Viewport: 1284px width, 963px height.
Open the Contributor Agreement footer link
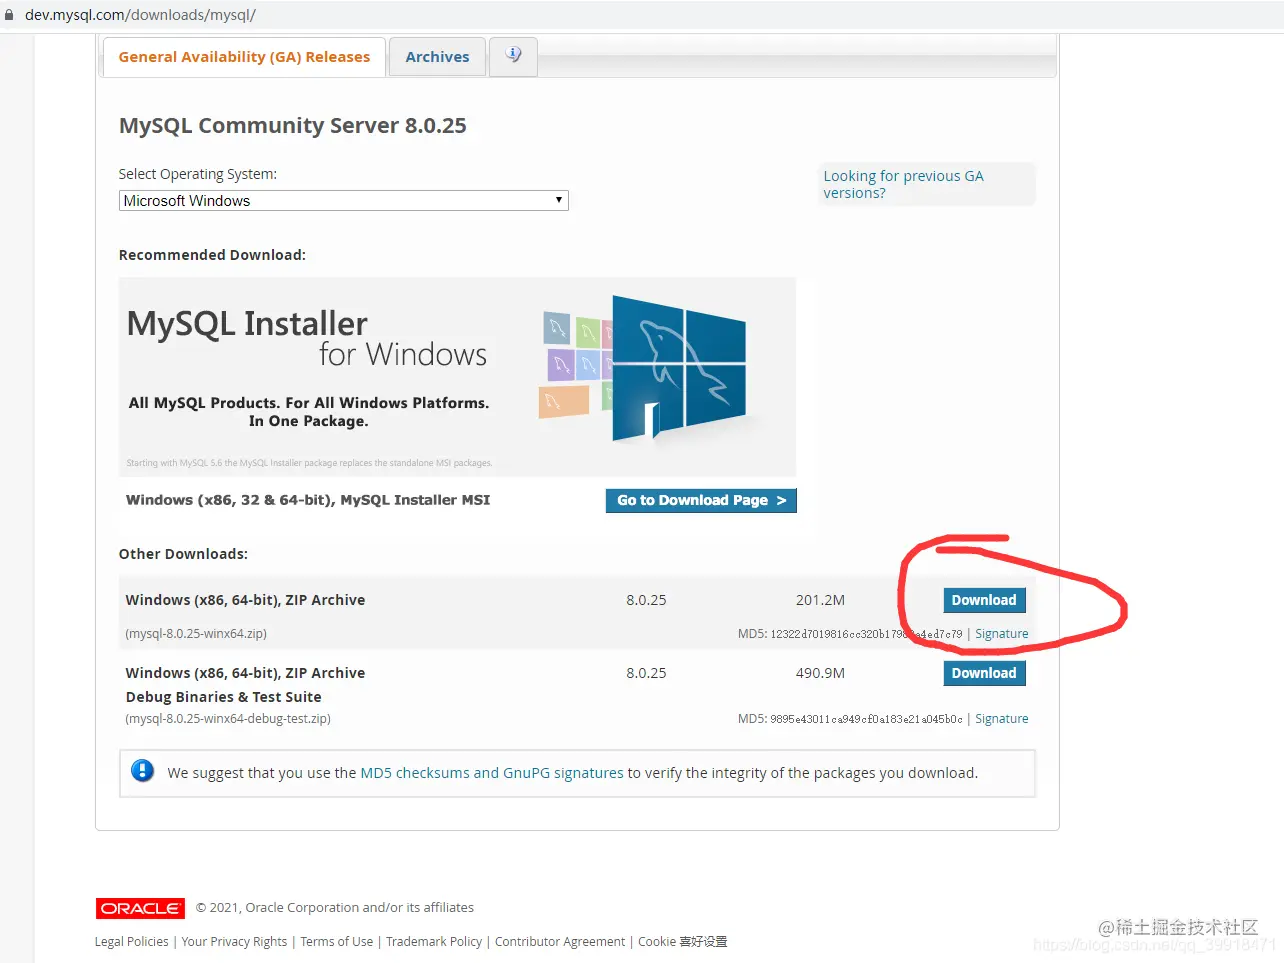560,942
